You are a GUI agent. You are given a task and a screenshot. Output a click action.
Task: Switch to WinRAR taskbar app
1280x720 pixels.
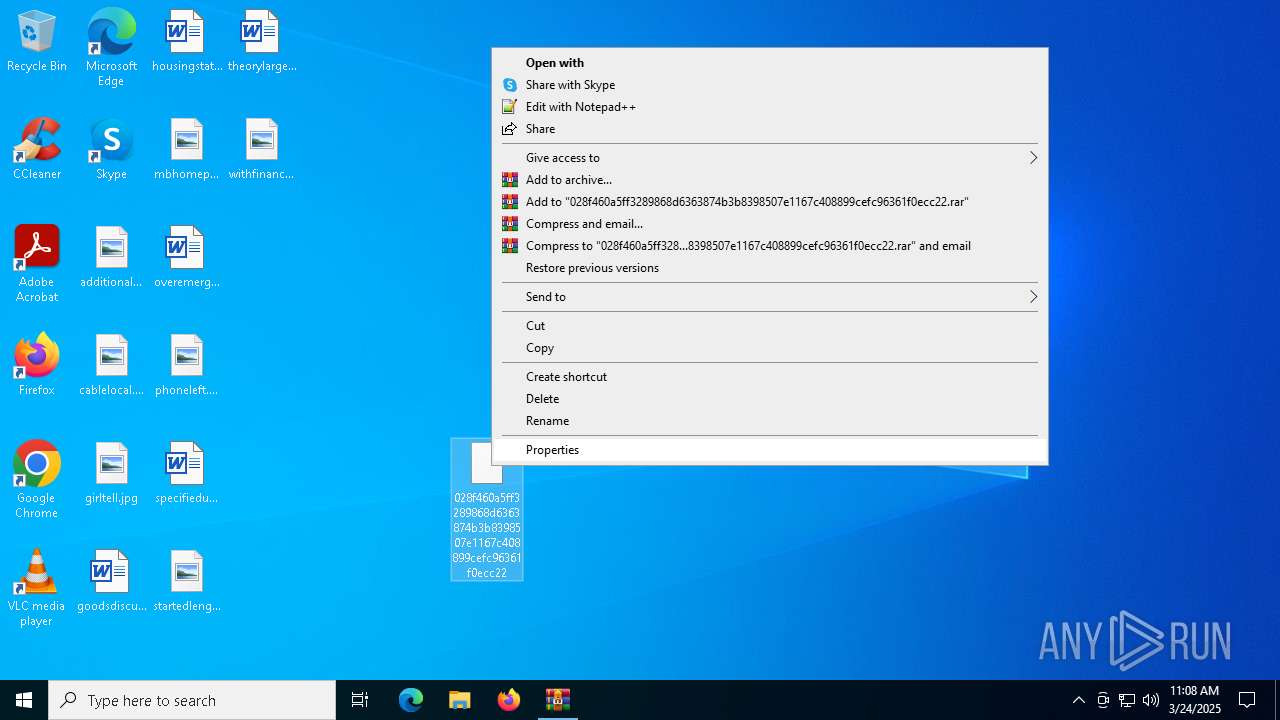(x=557, y=700)
